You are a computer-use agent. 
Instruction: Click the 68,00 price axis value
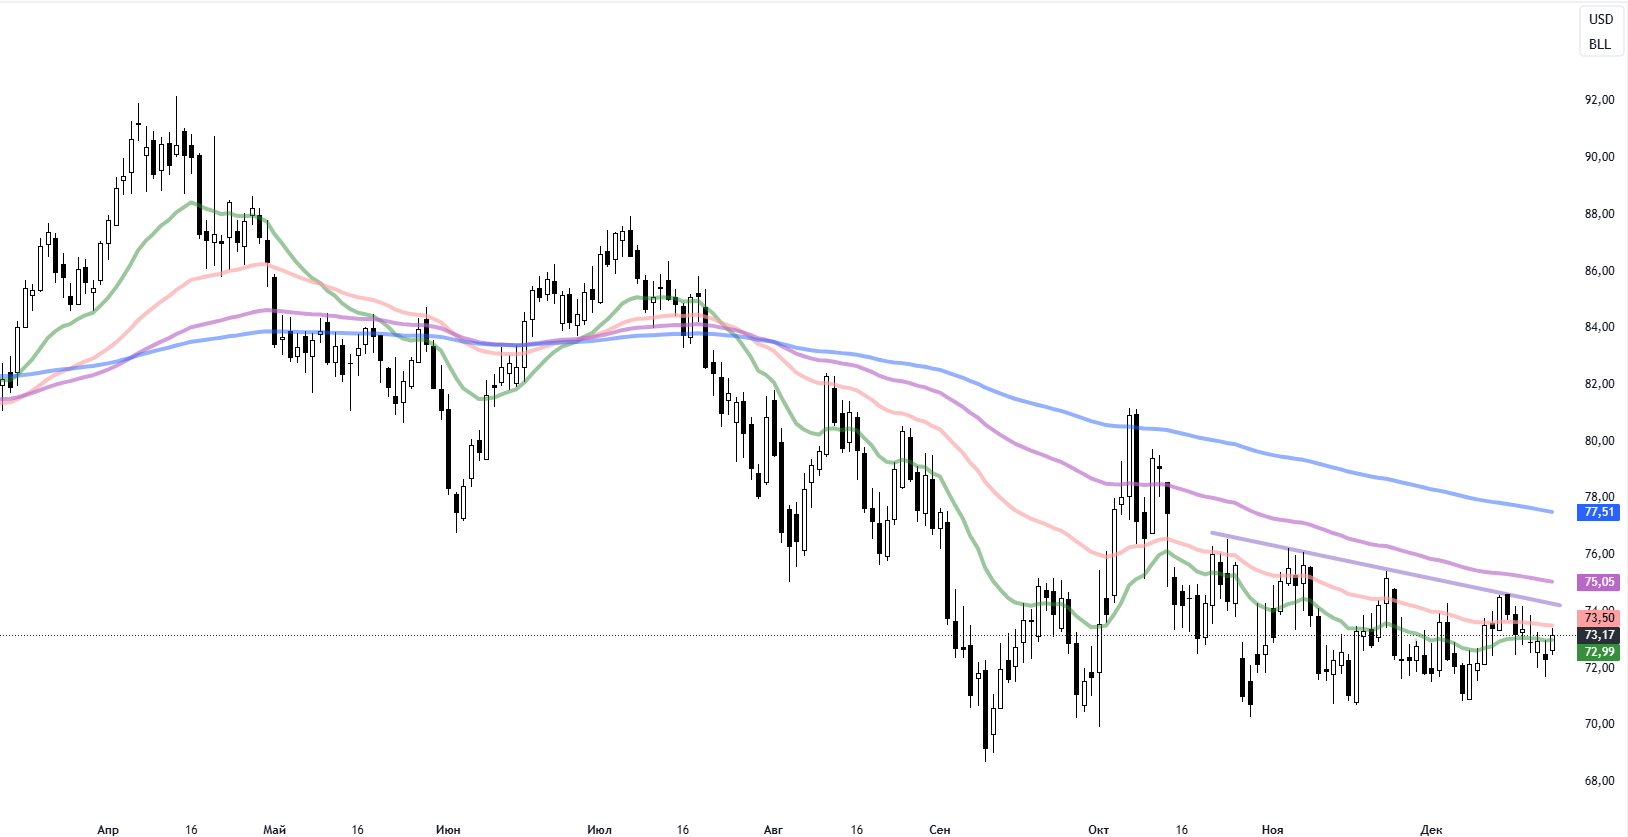tap(1599, 781)
